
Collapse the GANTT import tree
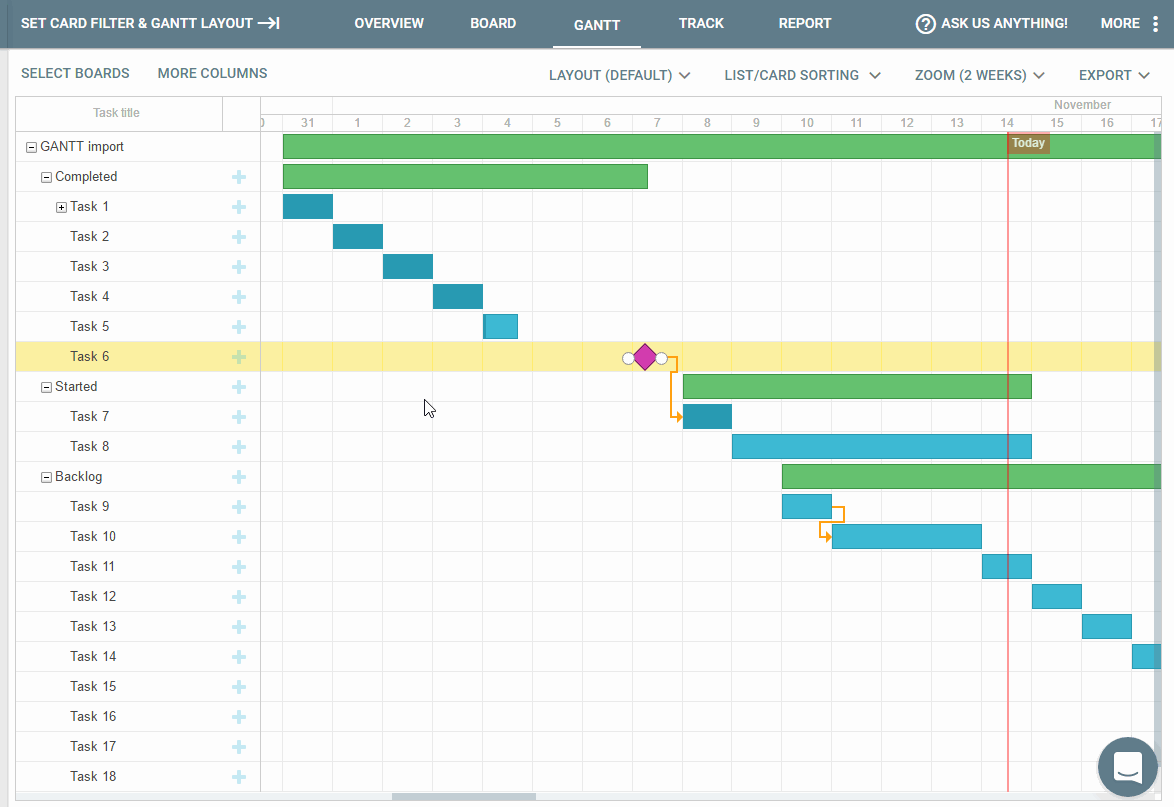[31, 146]
